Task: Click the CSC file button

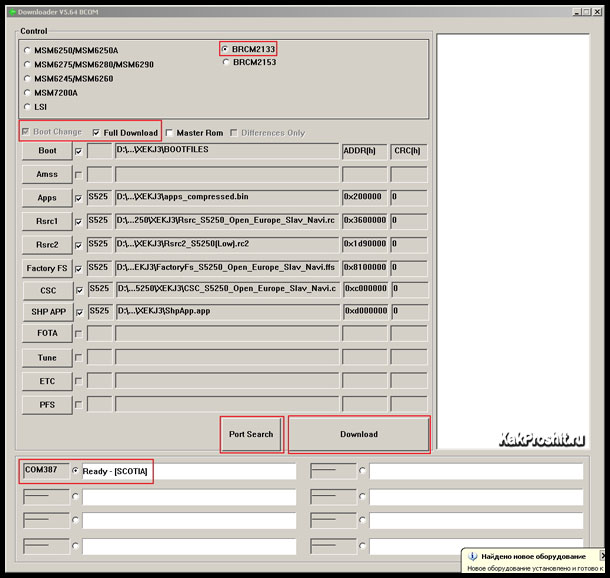Action: [x=47, y=290]
